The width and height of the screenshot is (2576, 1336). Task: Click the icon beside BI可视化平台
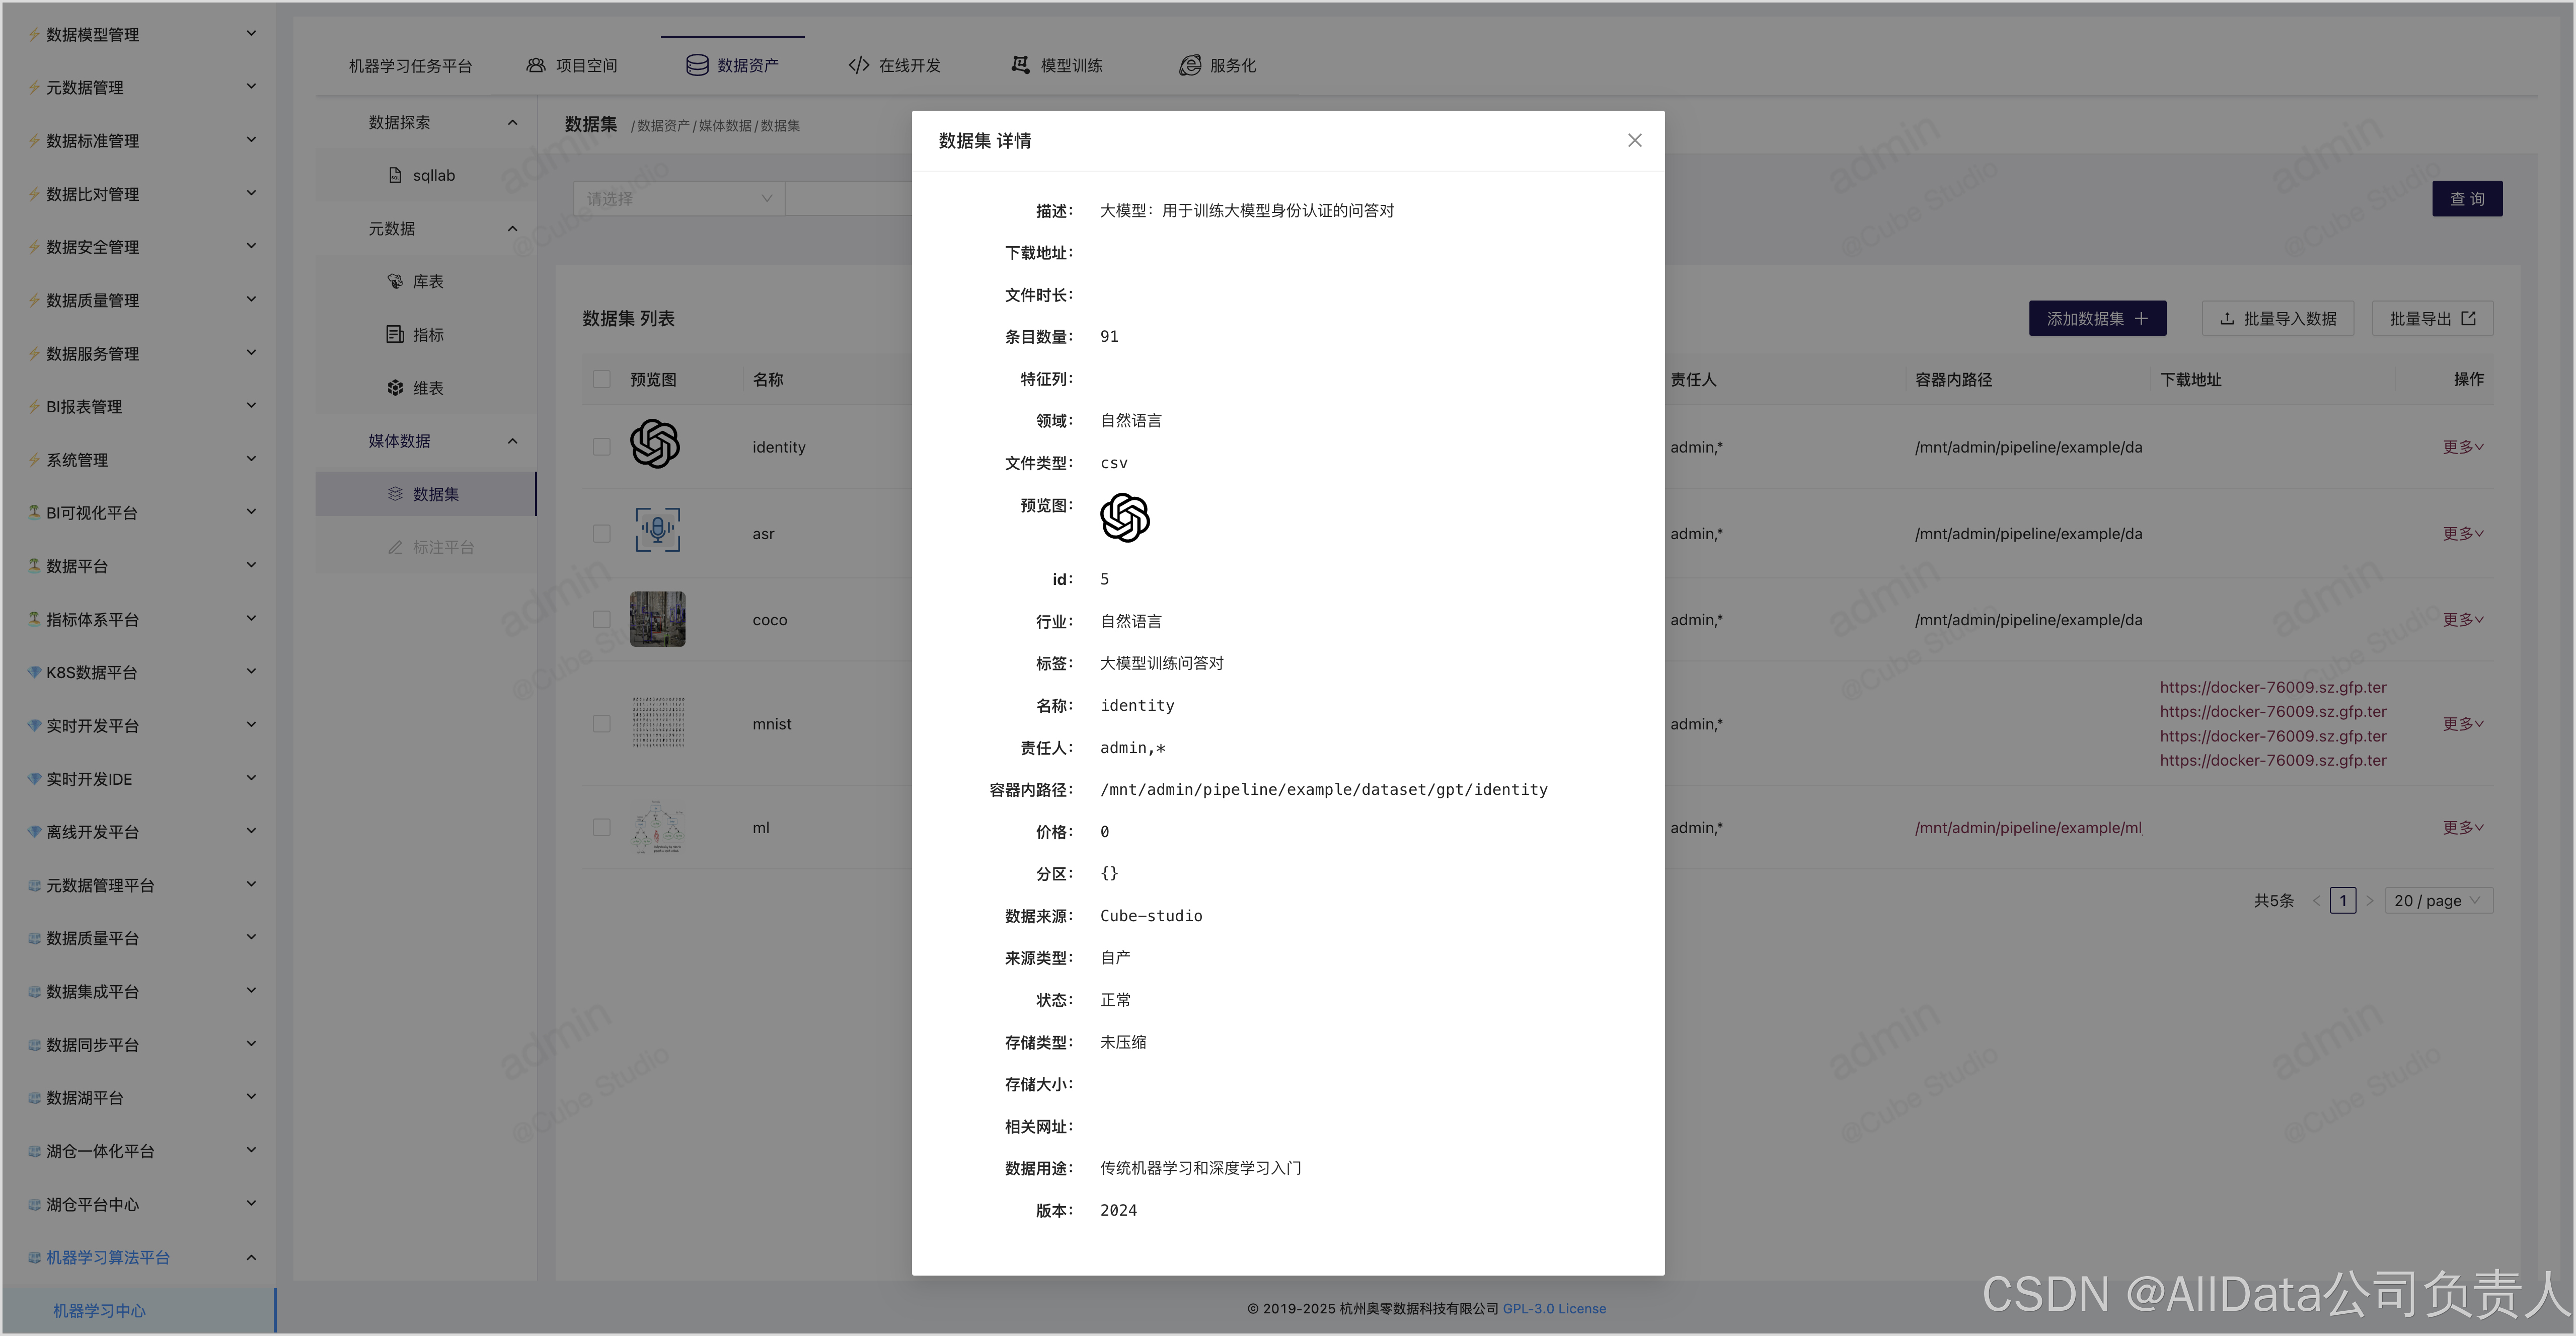(34, 512)
